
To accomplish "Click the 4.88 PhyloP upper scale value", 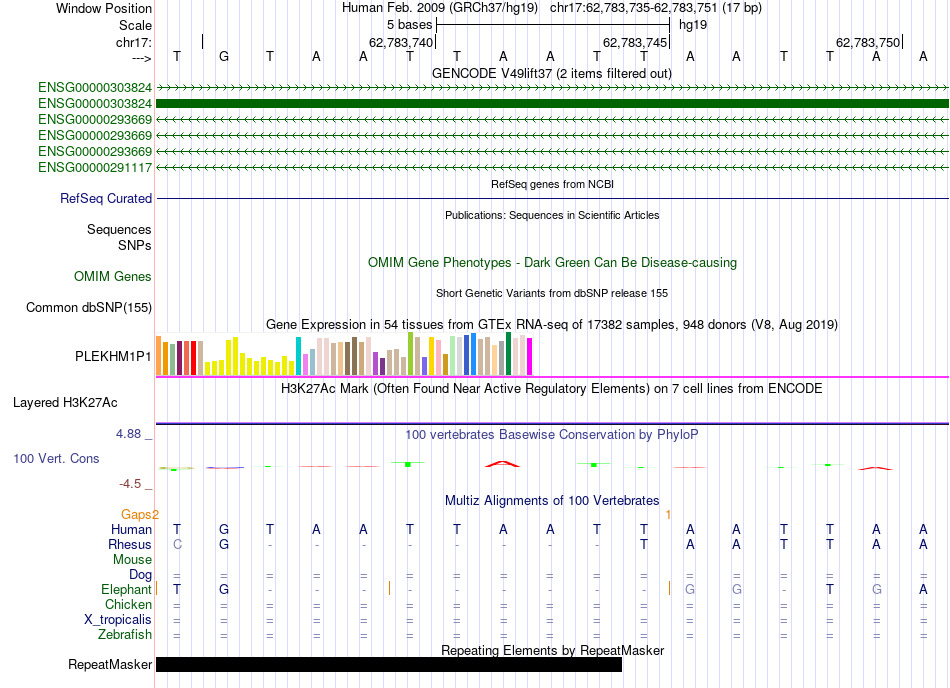I will pyautogui.click(x=128, y=434).
